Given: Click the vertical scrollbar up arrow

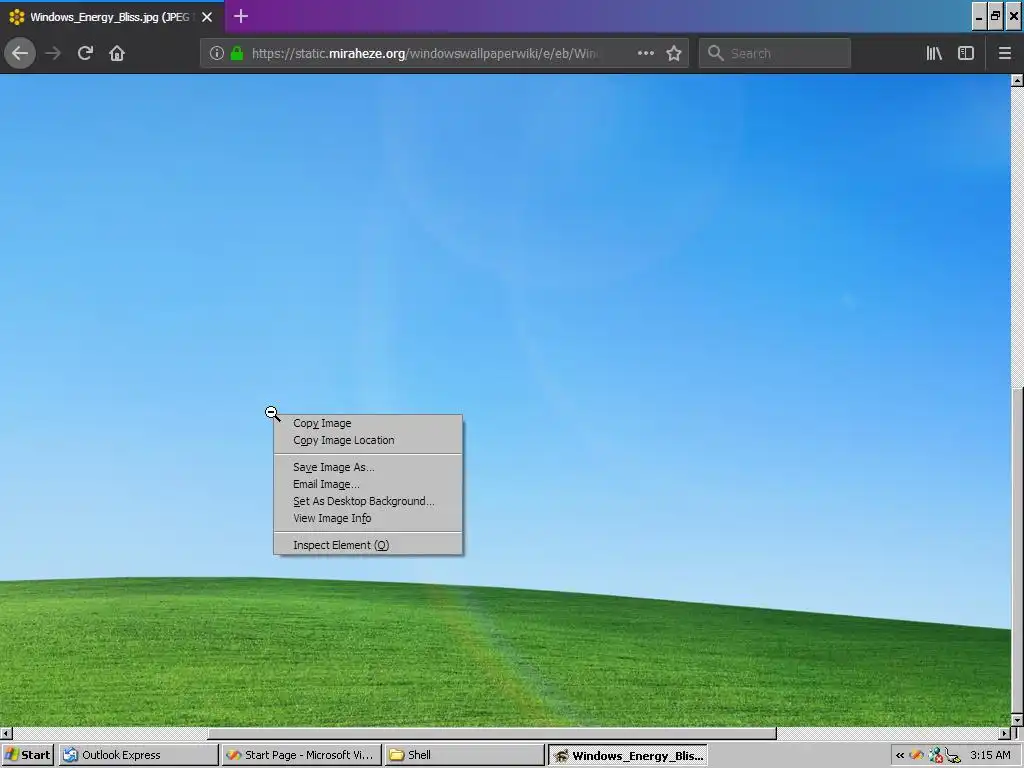Looking at the screenshot, I should pos(1017,80).
